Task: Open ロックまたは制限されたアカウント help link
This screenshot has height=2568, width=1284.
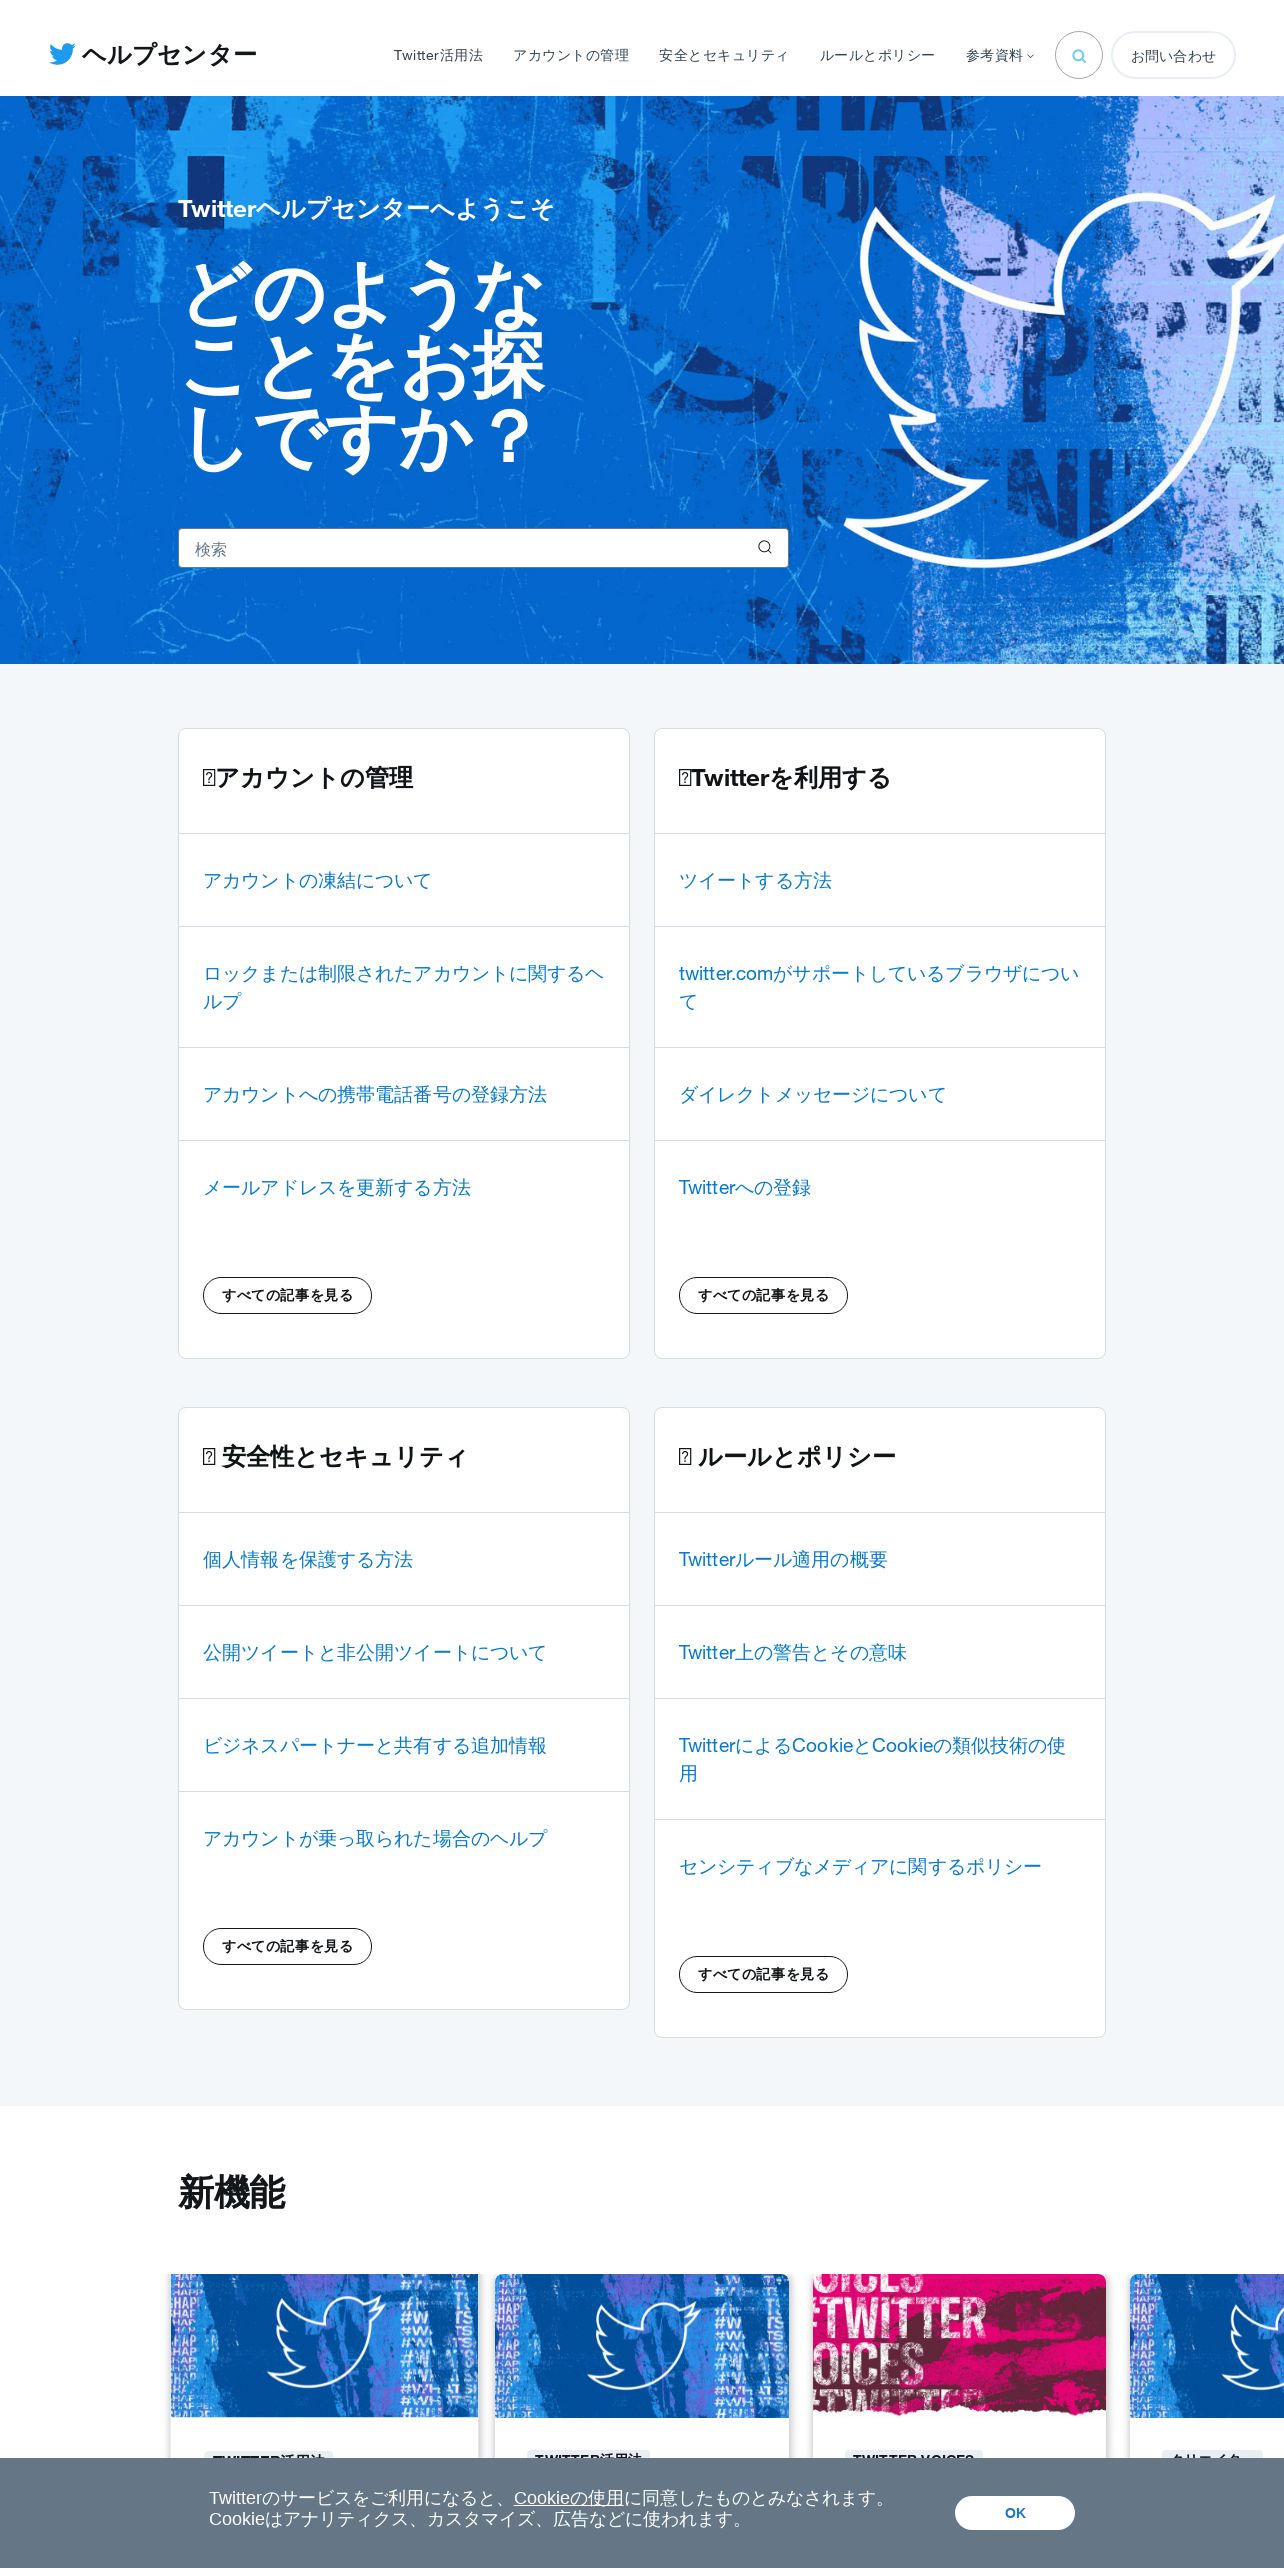Action: [x=403, y=987]
